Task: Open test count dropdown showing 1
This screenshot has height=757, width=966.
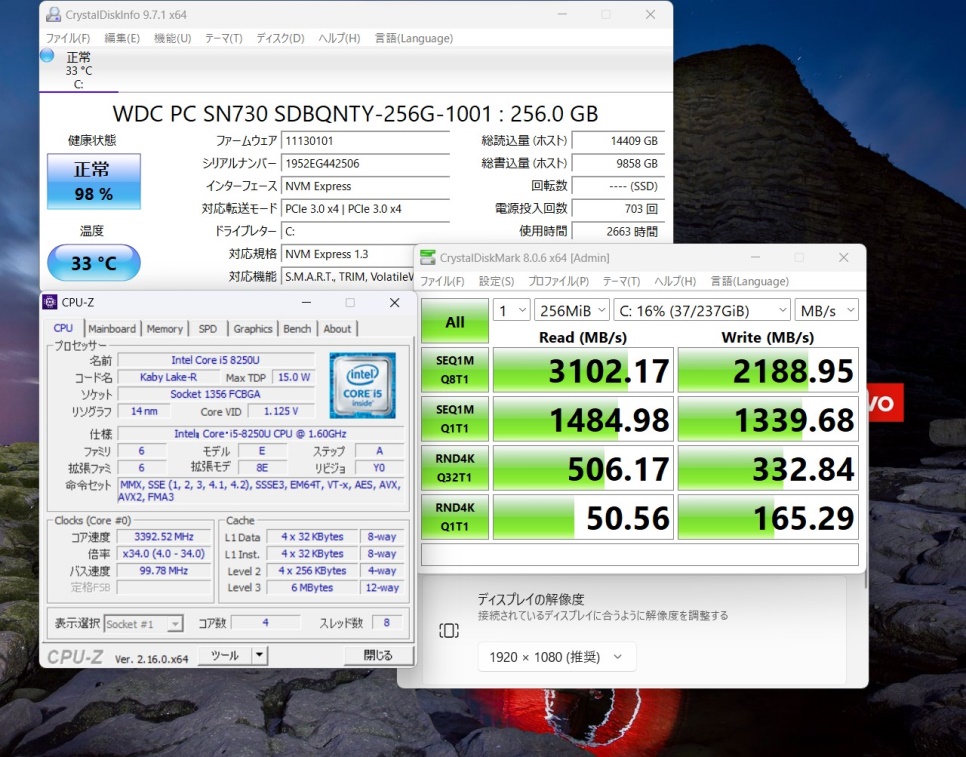Action: (x=511, y=310)
